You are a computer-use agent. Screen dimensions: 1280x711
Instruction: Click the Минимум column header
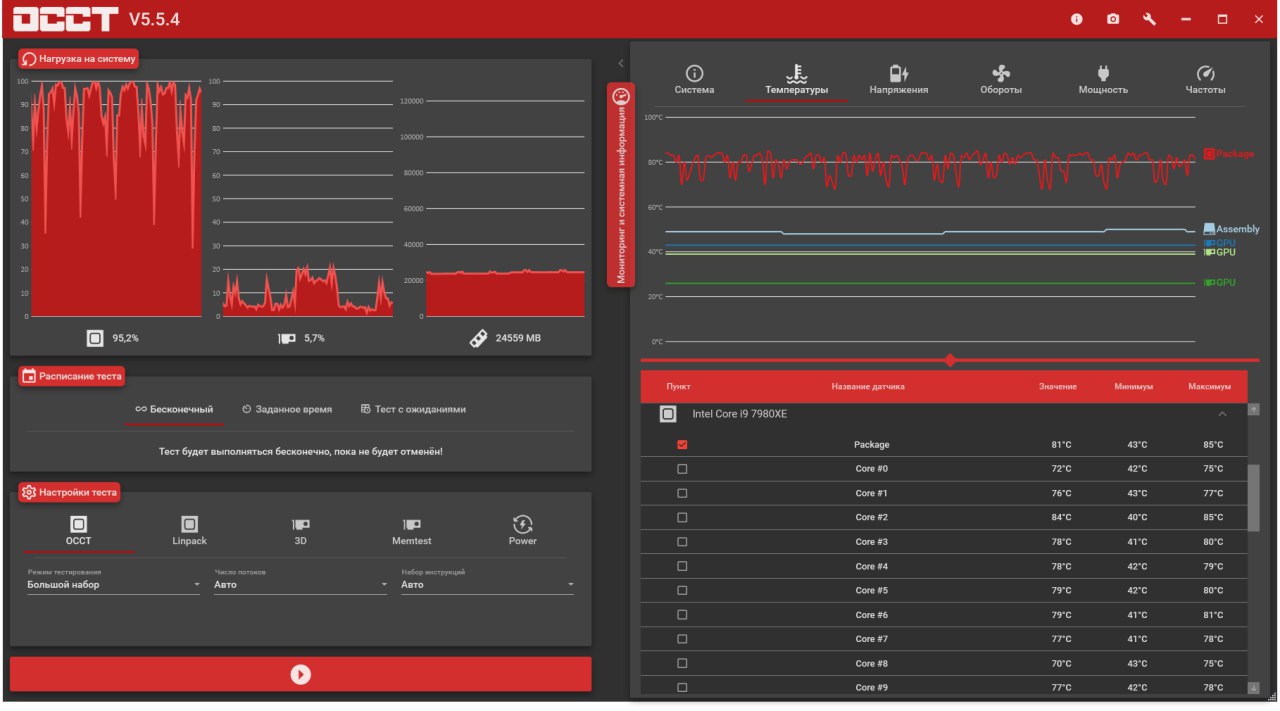pos(1134,387)
